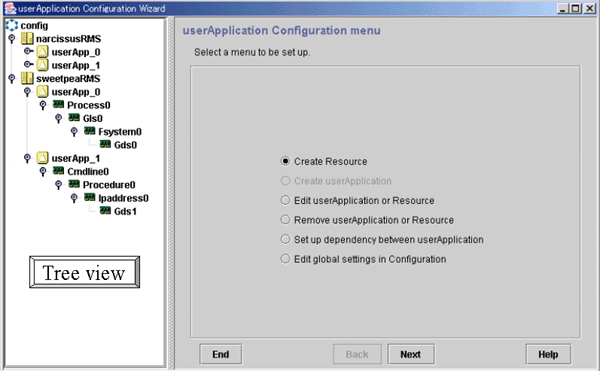The width and height of the screenshot is (600, 371).
Task: Collapse the narcissusRMS tree node
Action: (x=12, y=39)
